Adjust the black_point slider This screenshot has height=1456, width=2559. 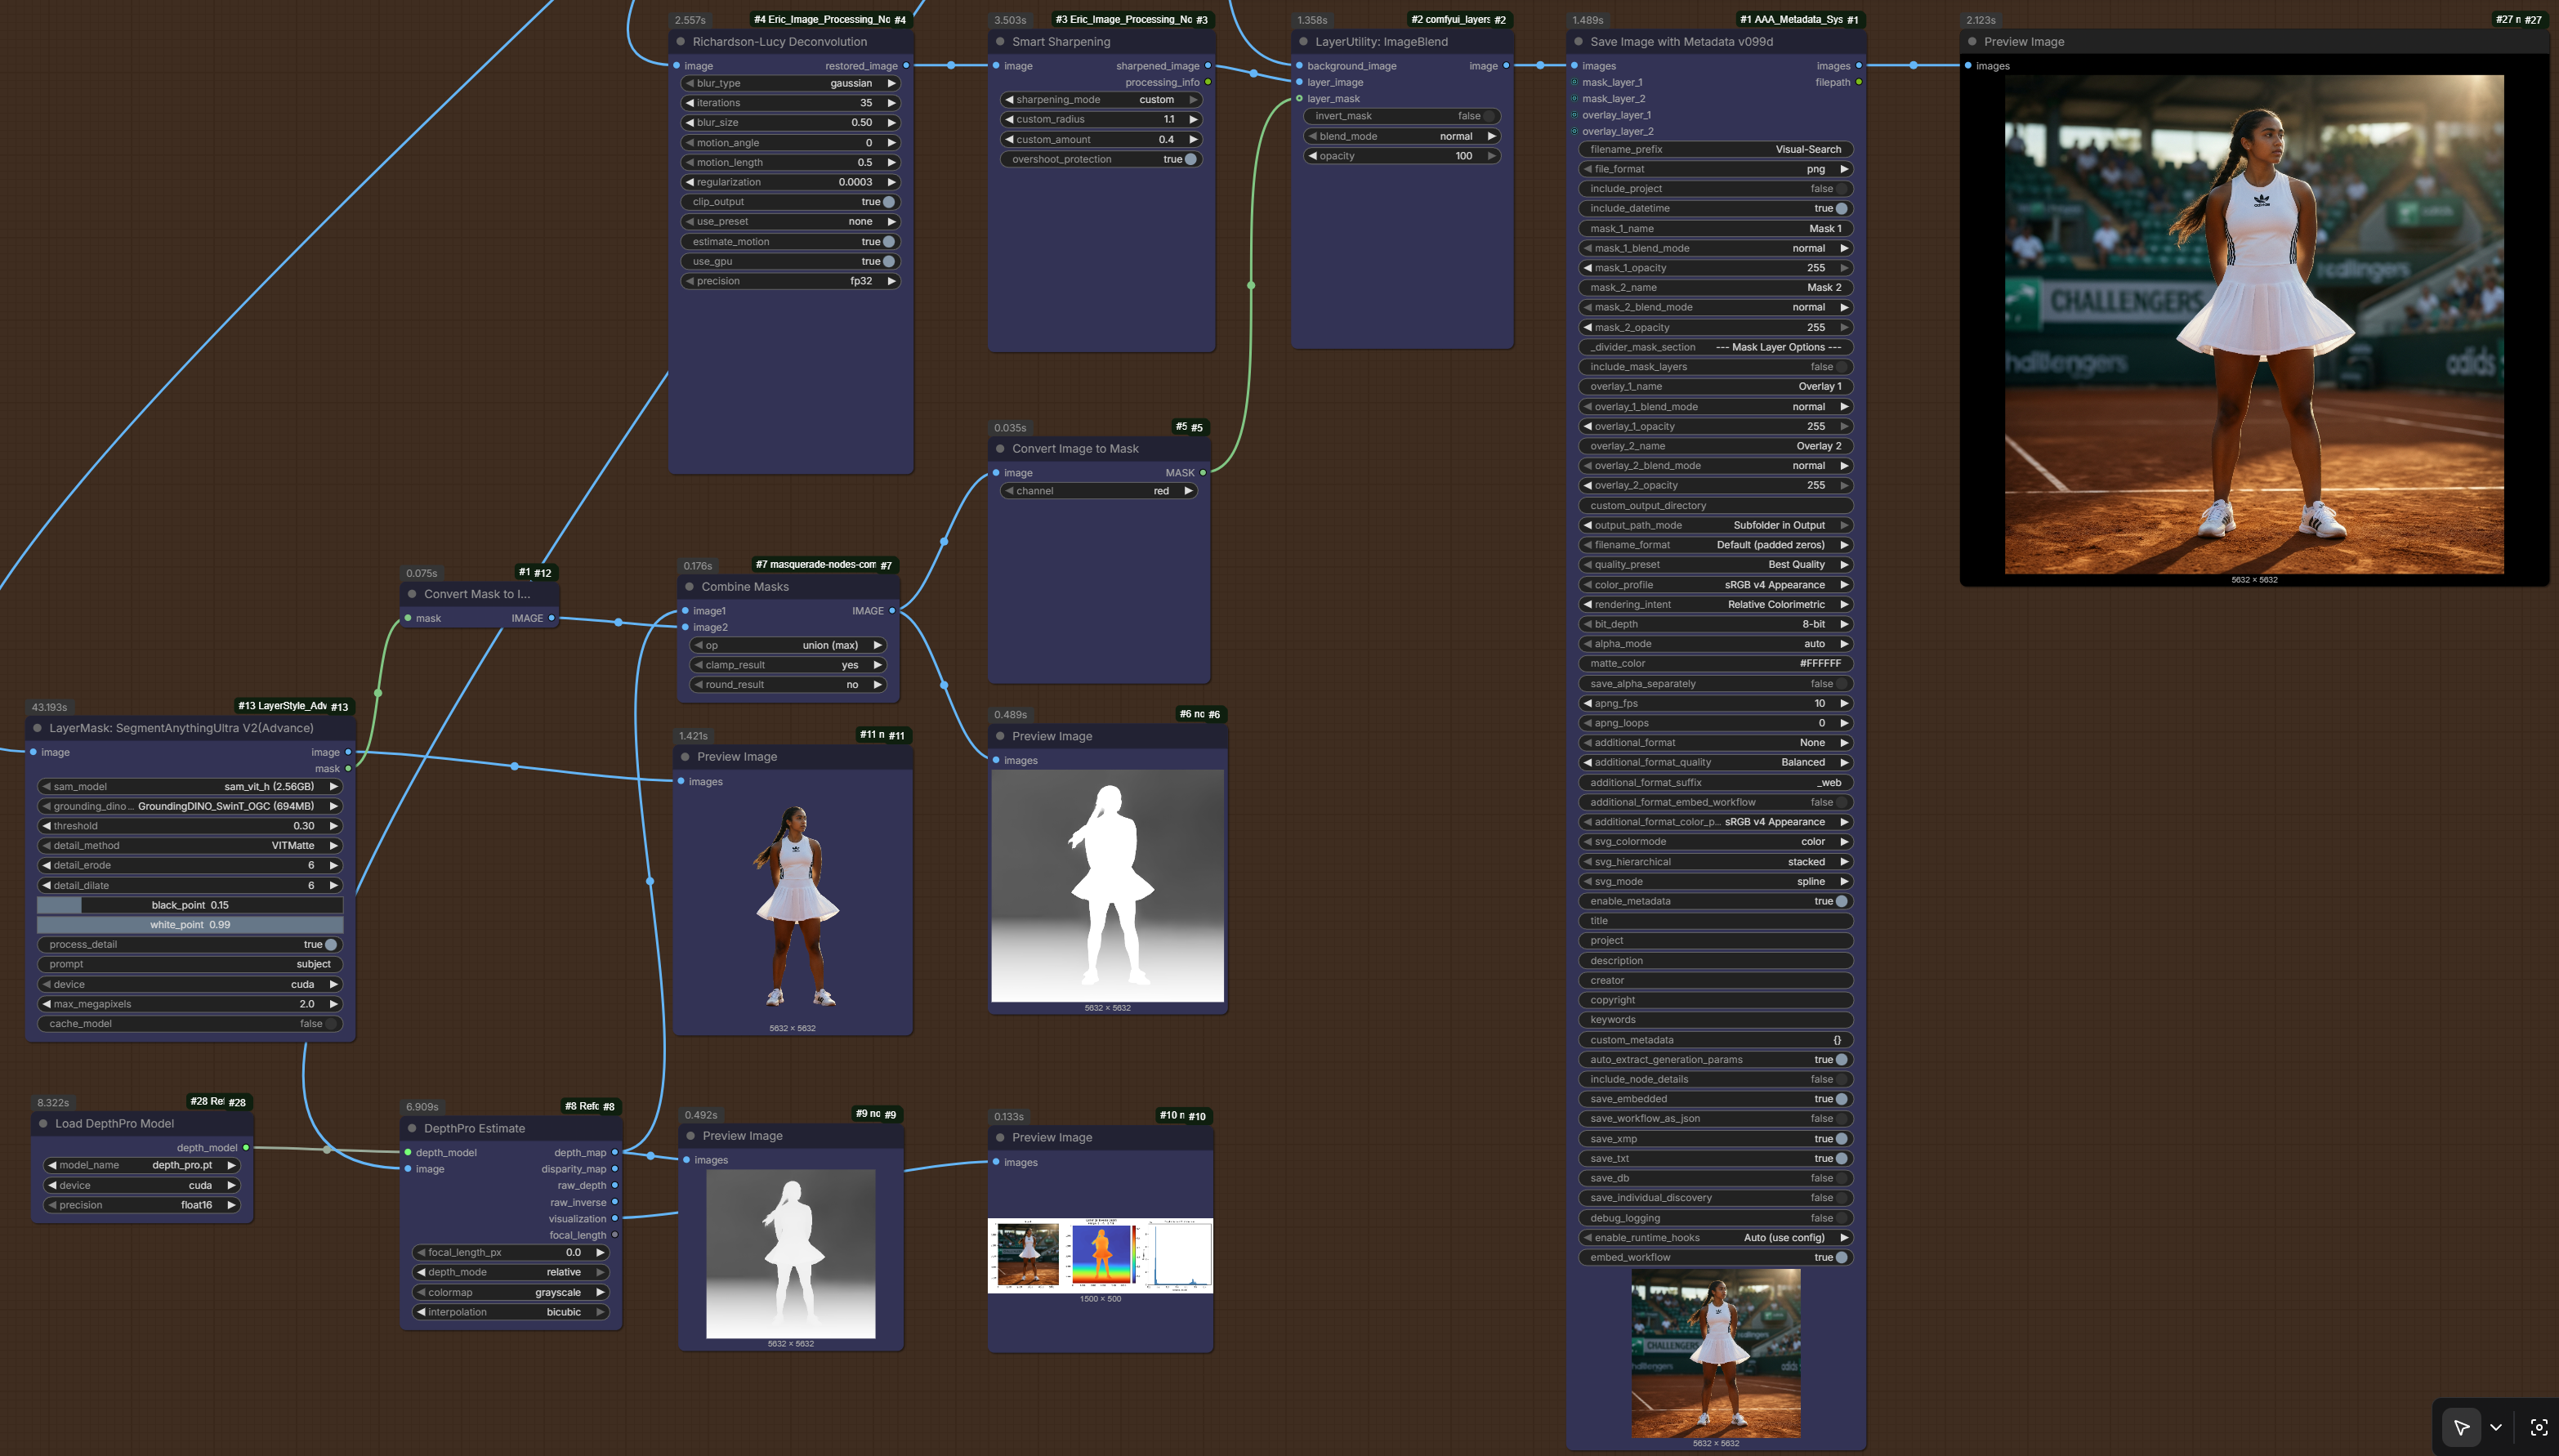point(190,905)
